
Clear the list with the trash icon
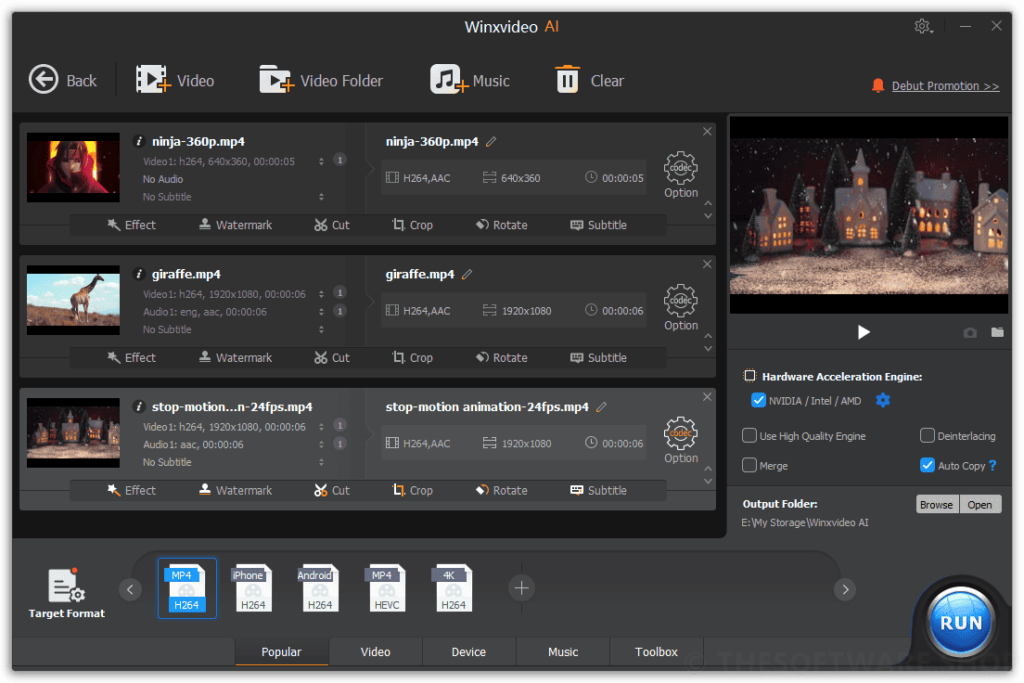(567, 80)
